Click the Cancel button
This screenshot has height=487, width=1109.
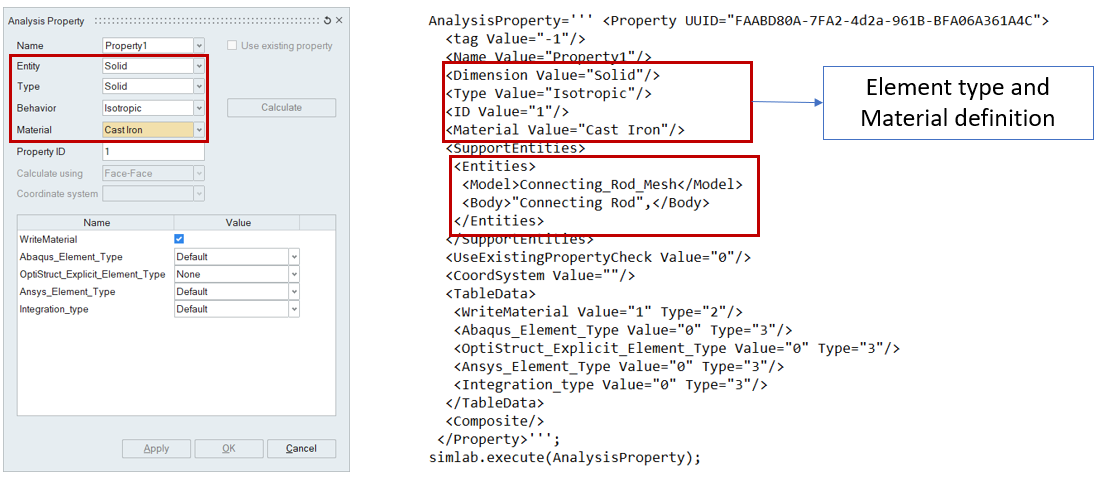pyautogui.click(x=301, y=449)
